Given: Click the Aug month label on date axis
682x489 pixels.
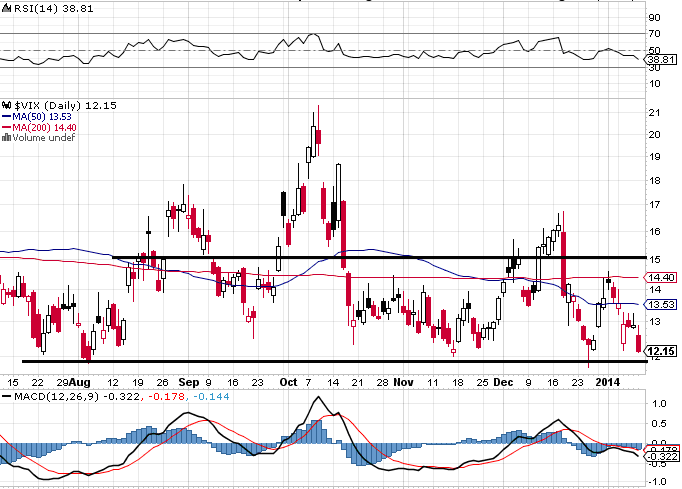Looking at the screenshot, I should point(80,382).
